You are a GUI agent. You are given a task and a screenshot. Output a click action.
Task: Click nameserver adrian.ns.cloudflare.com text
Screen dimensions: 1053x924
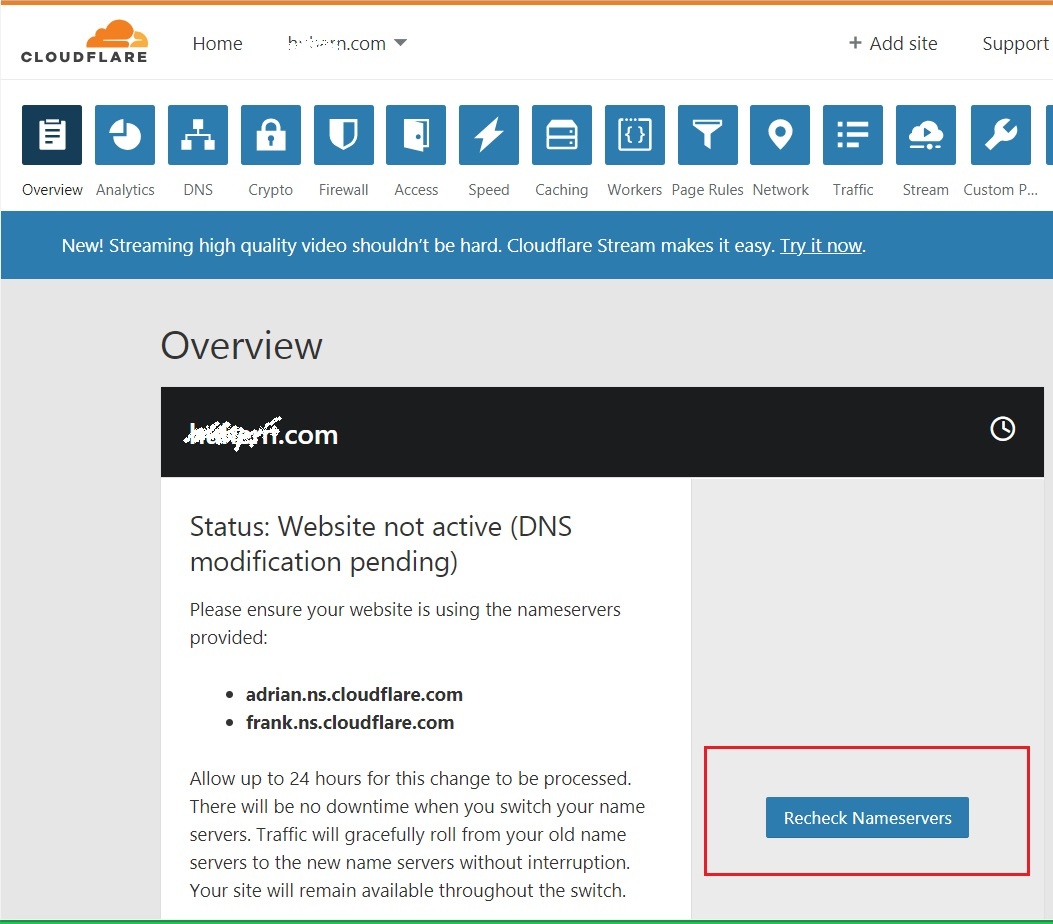click(x=354, y=694)
